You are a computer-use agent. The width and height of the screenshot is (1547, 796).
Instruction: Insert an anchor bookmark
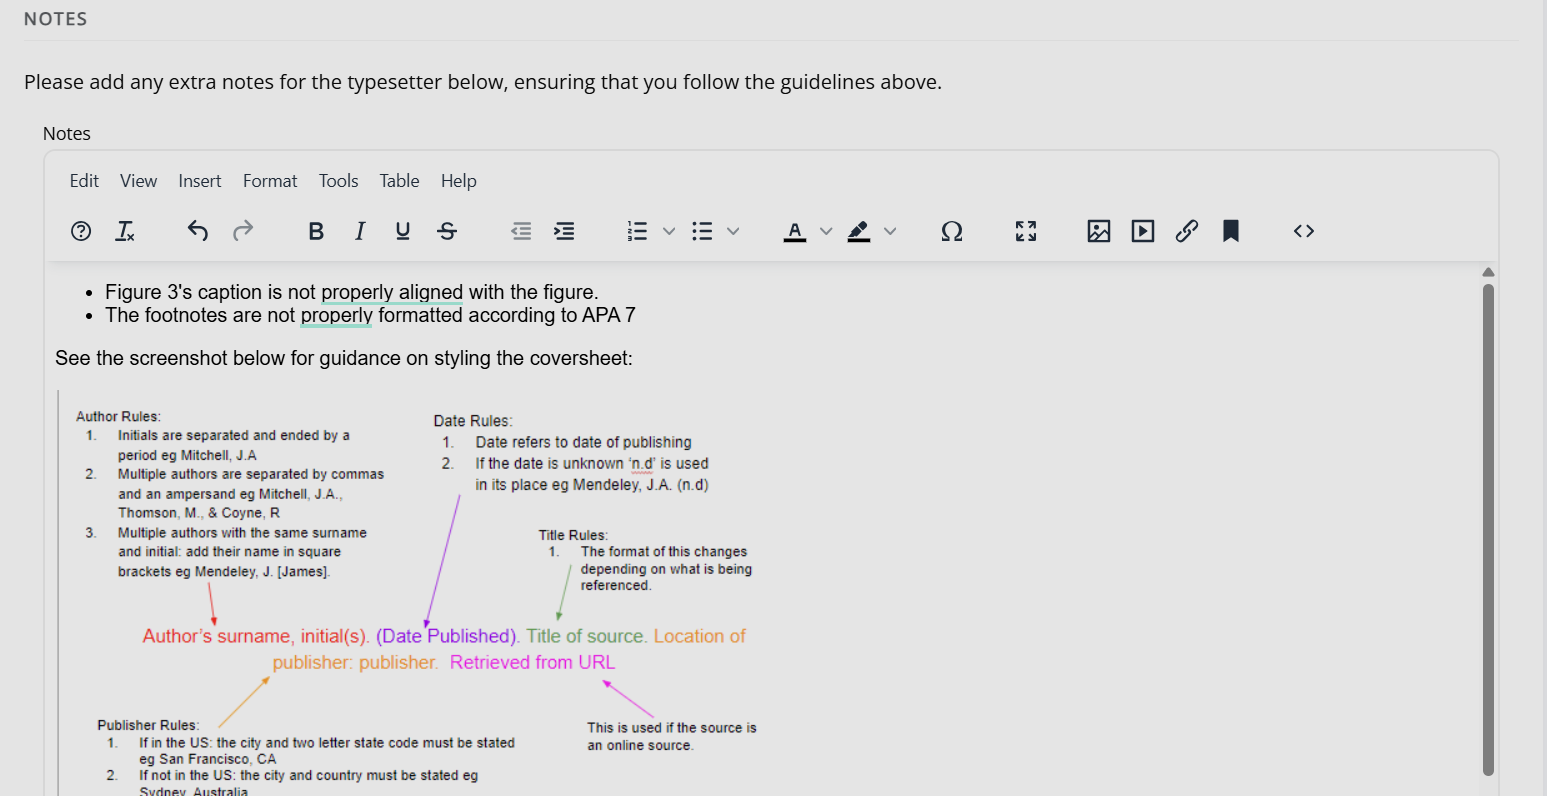[1231, 231]
